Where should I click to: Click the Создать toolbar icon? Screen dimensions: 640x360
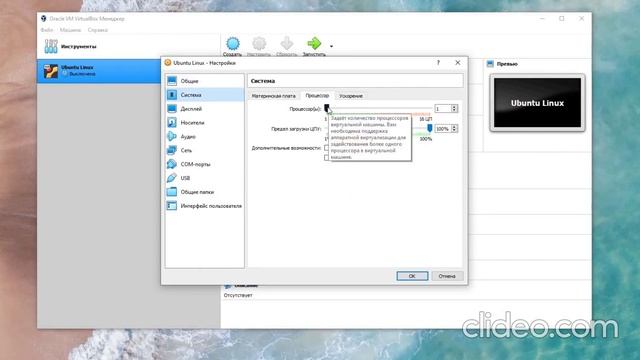tap(233, 44)
